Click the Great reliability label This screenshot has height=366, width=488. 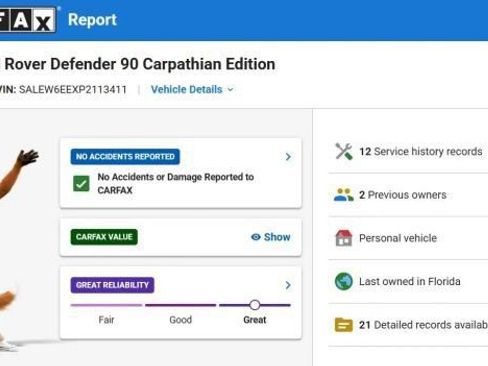tap(255, 320)
